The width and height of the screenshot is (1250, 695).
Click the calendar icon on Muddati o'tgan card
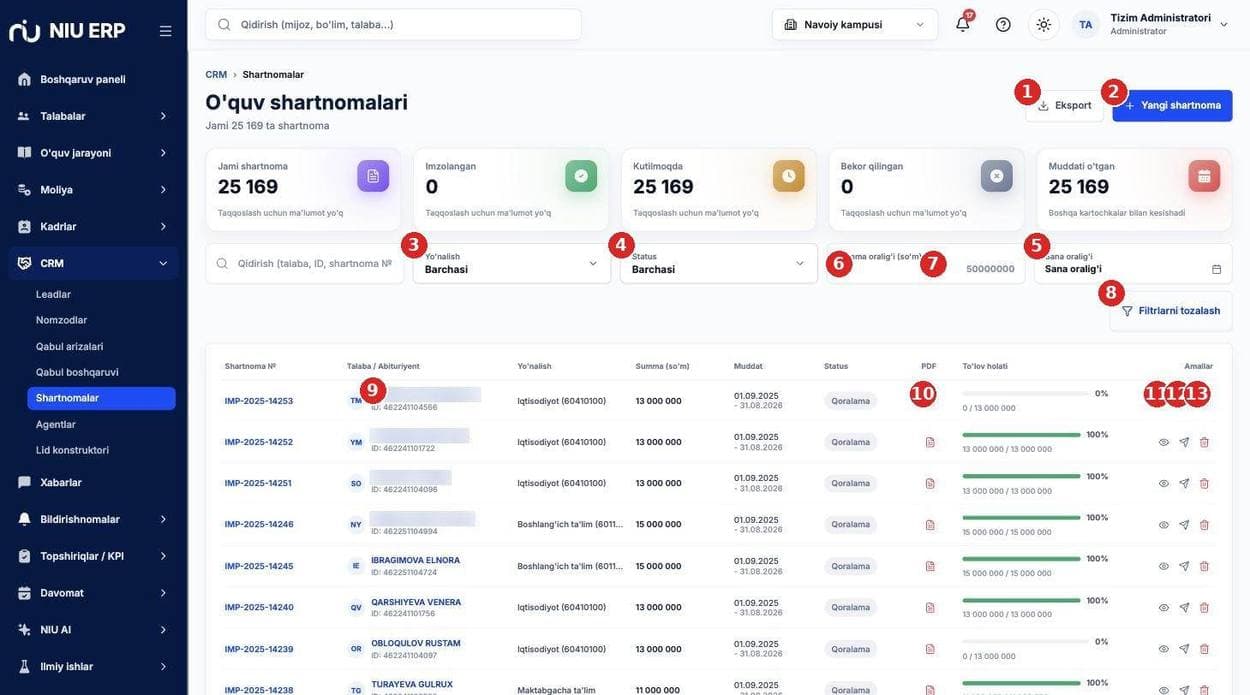click(1204, 176)
